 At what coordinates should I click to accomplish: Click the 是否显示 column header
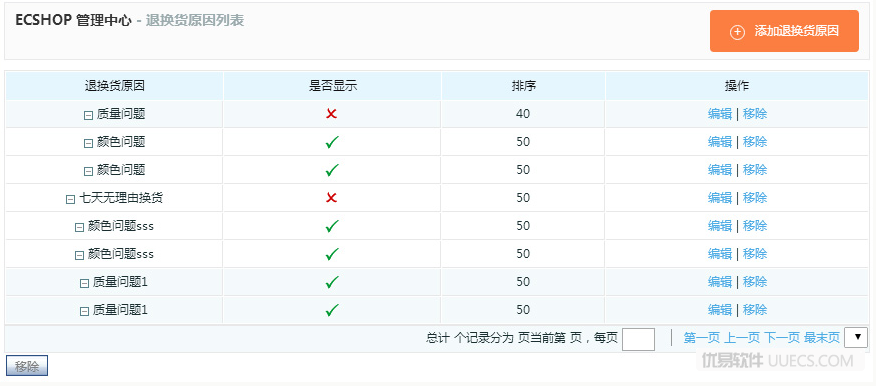click(x=333, y=86)
